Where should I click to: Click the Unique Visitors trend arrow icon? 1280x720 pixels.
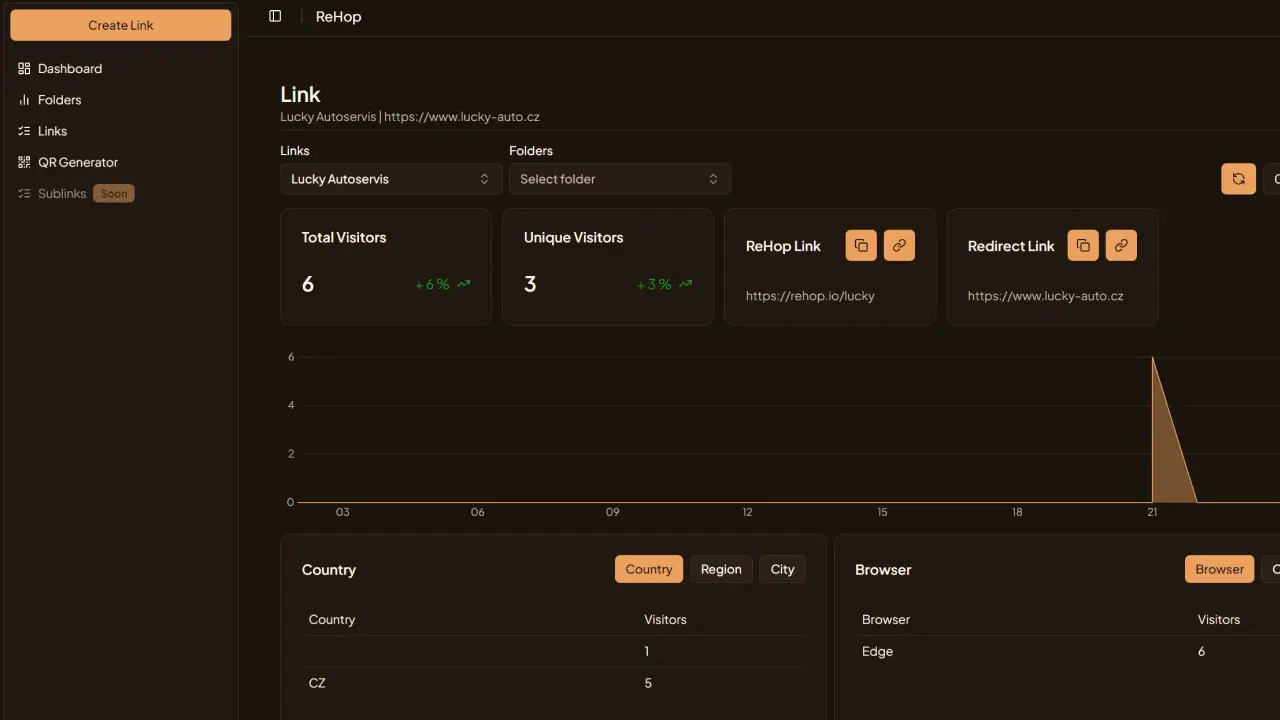[x=685, y=284]
